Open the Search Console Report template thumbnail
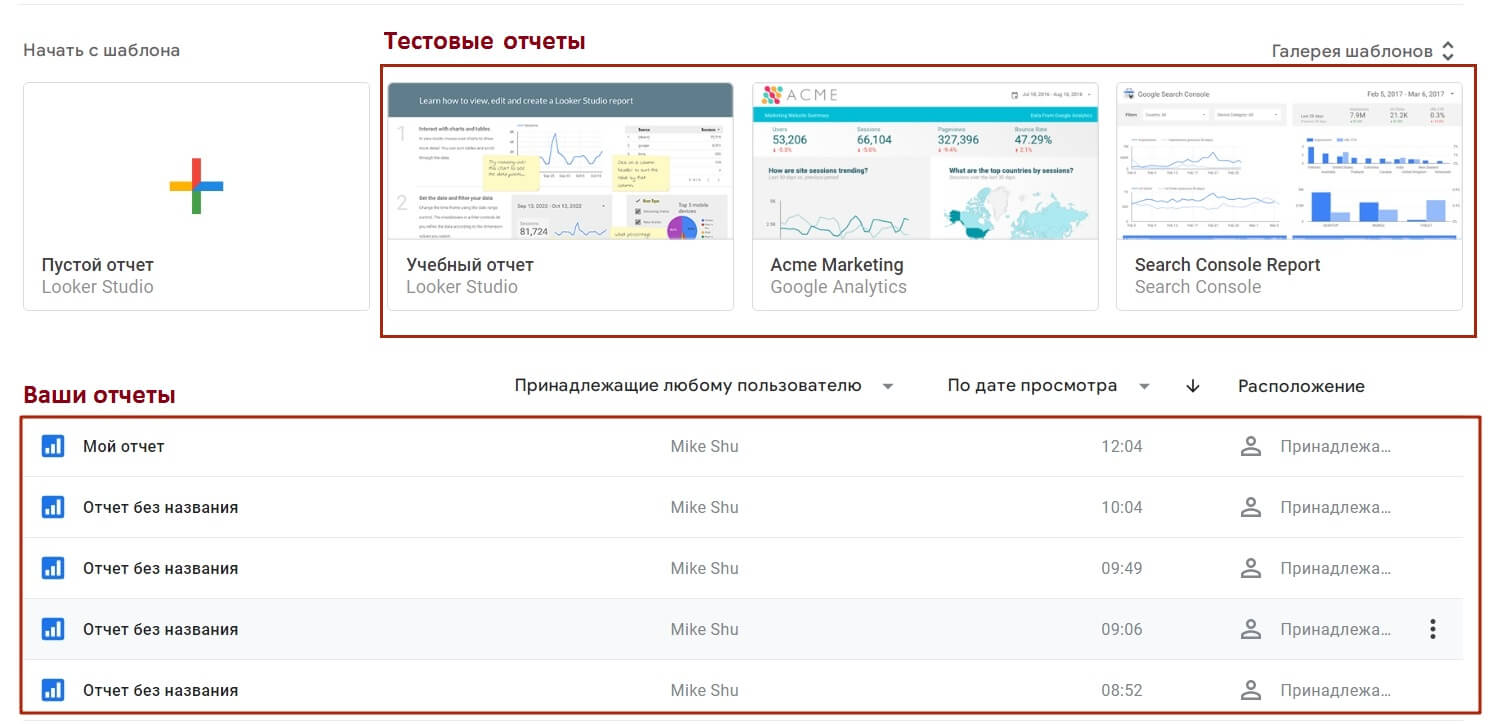Viewport: 1508px width, 724px height. [1289, 161]
